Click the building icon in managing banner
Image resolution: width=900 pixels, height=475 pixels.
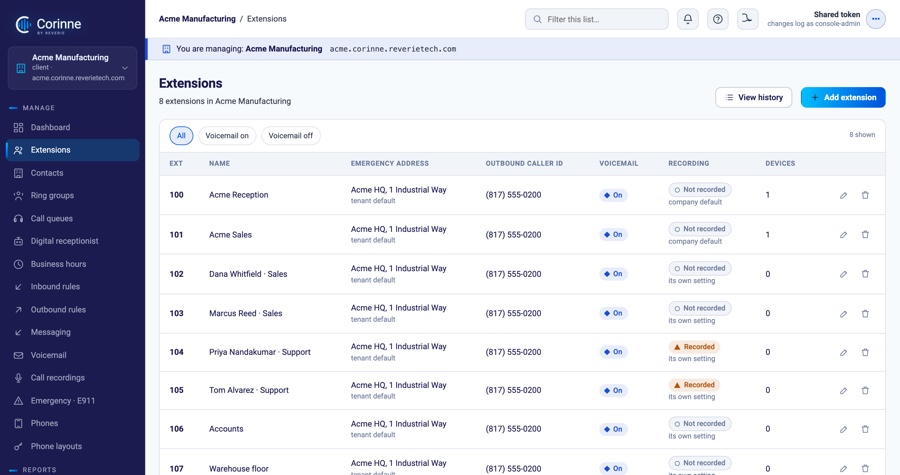tap(166, 49)
